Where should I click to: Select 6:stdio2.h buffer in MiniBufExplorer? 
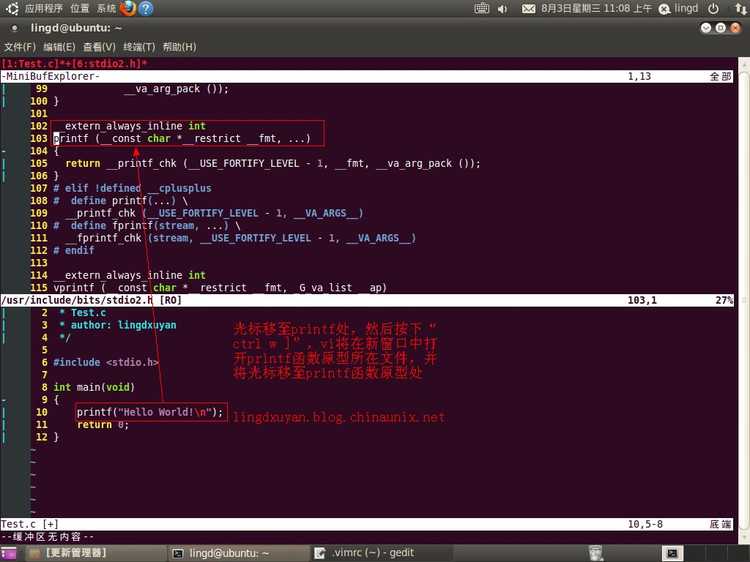click(107, 64)
